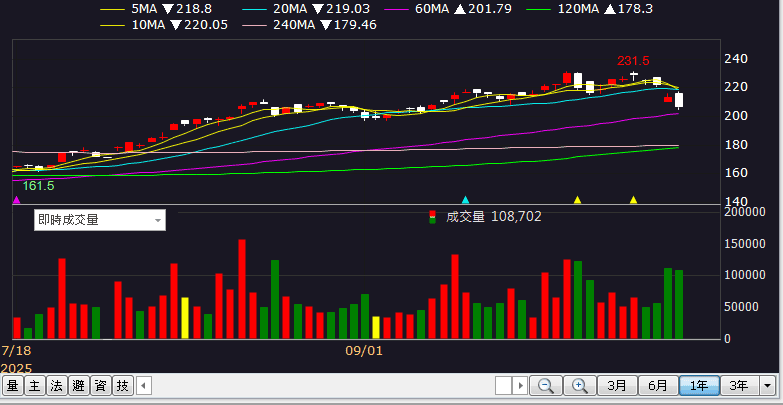Open the 法 institutional investors indicator button

coord(57,385)
